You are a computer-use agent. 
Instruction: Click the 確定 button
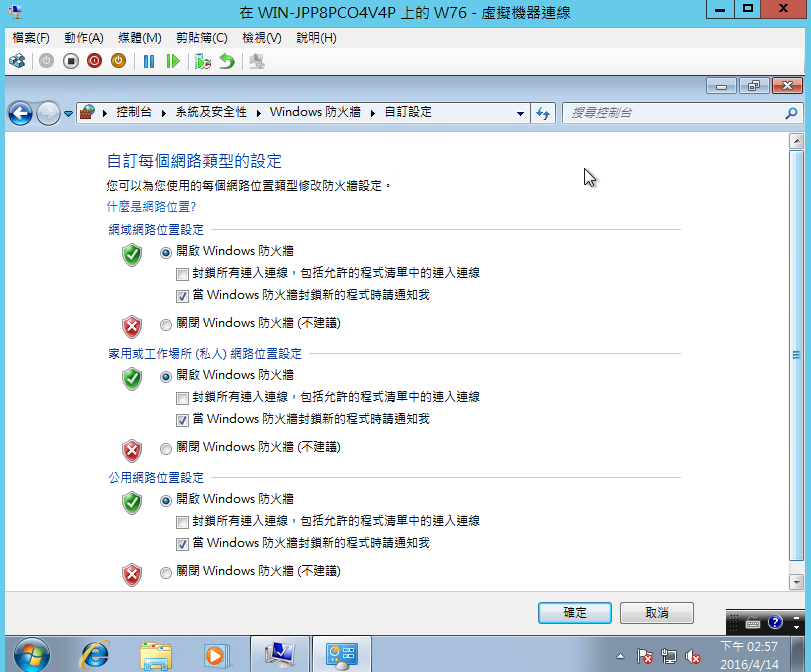(574, 612)
